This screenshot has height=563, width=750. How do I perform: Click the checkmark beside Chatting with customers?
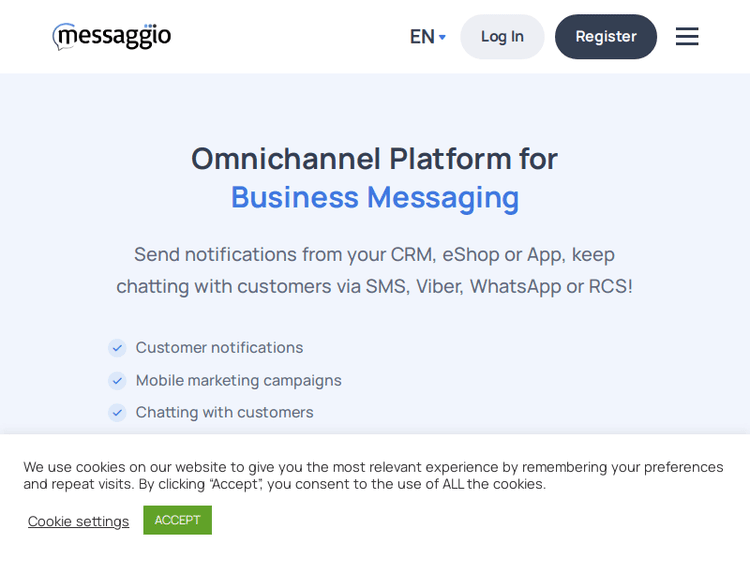pyautogui.click(x=117, y=412)
